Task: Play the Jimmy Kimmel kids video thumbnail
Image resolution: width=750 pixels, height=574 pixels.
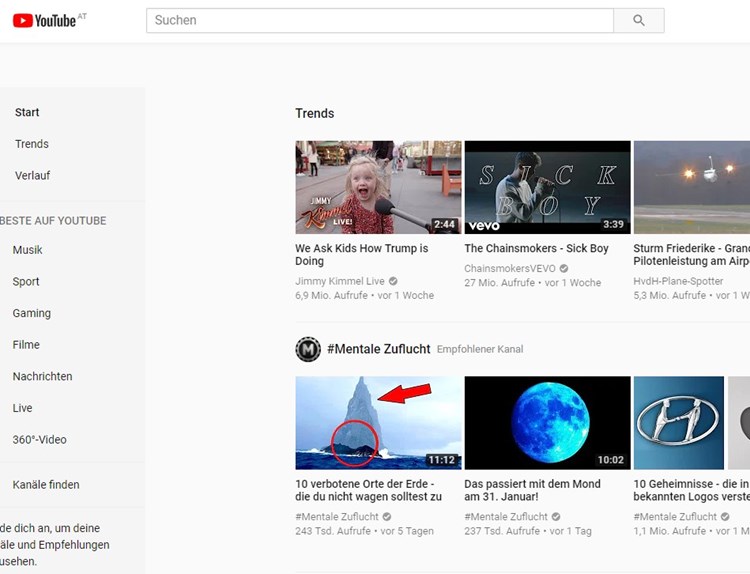Action: coord(378,187)
